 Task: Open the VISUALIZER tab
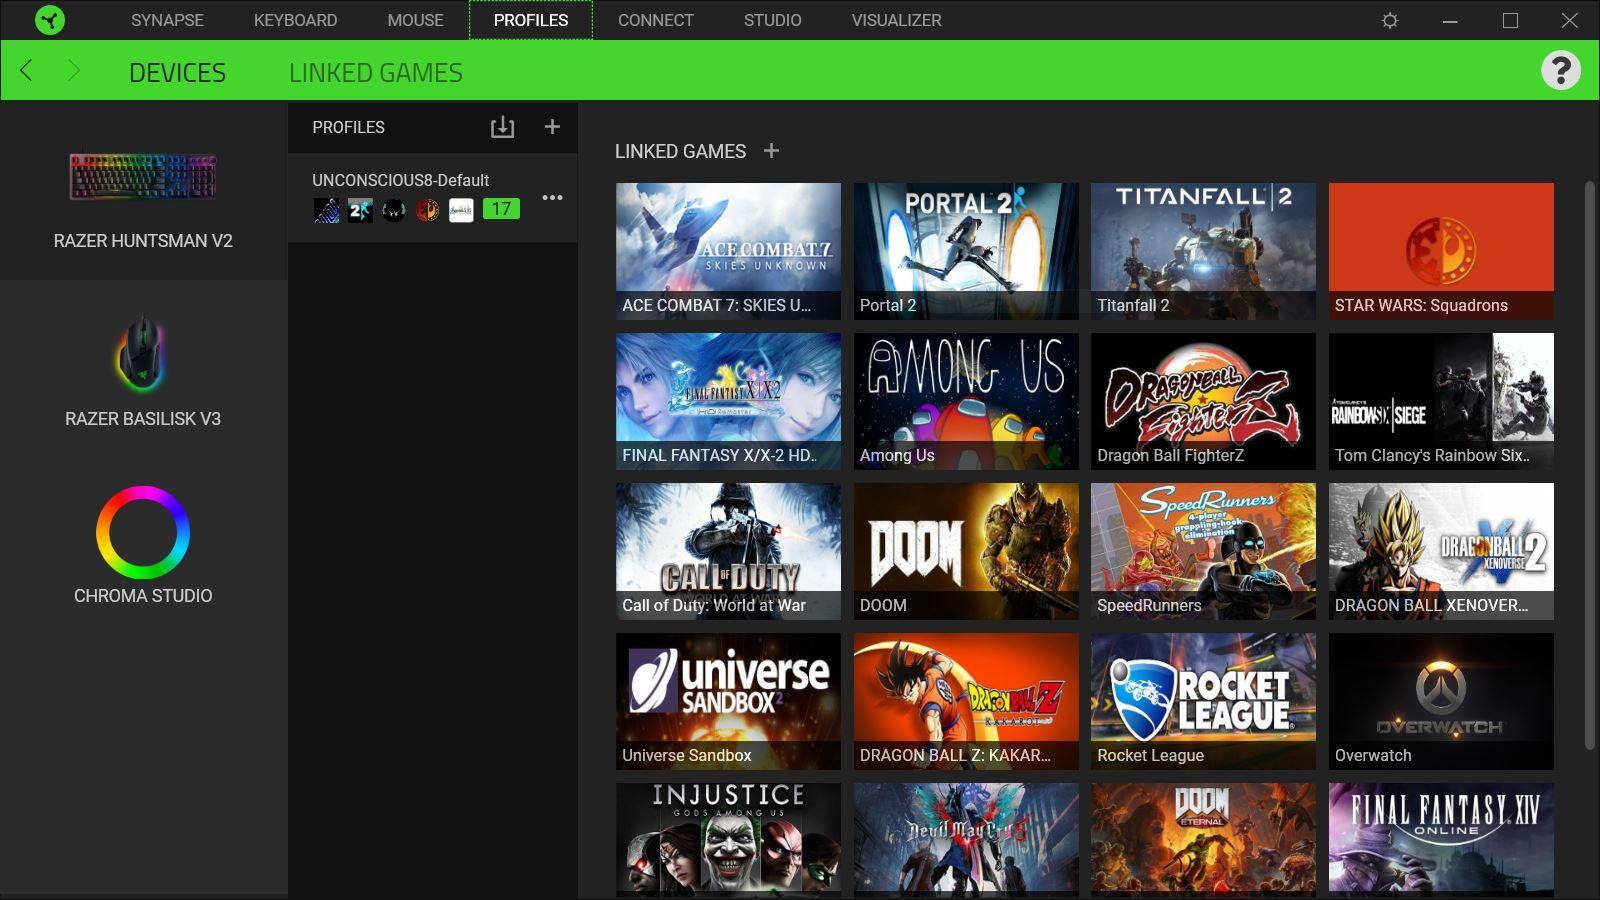pos(896,20)
